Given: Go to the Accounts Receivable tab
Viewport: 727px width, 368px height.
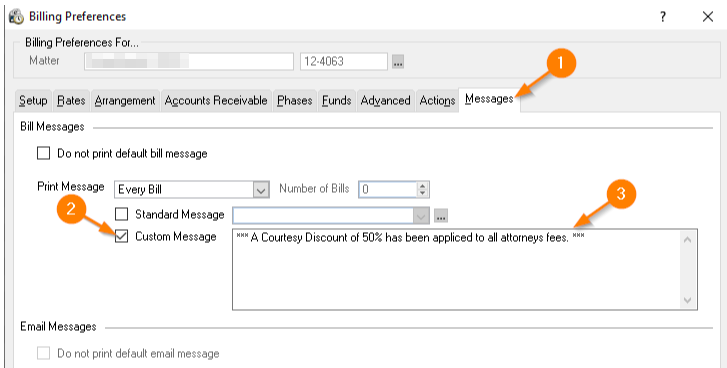Looking at the screenshot, I should click(216, 101).
